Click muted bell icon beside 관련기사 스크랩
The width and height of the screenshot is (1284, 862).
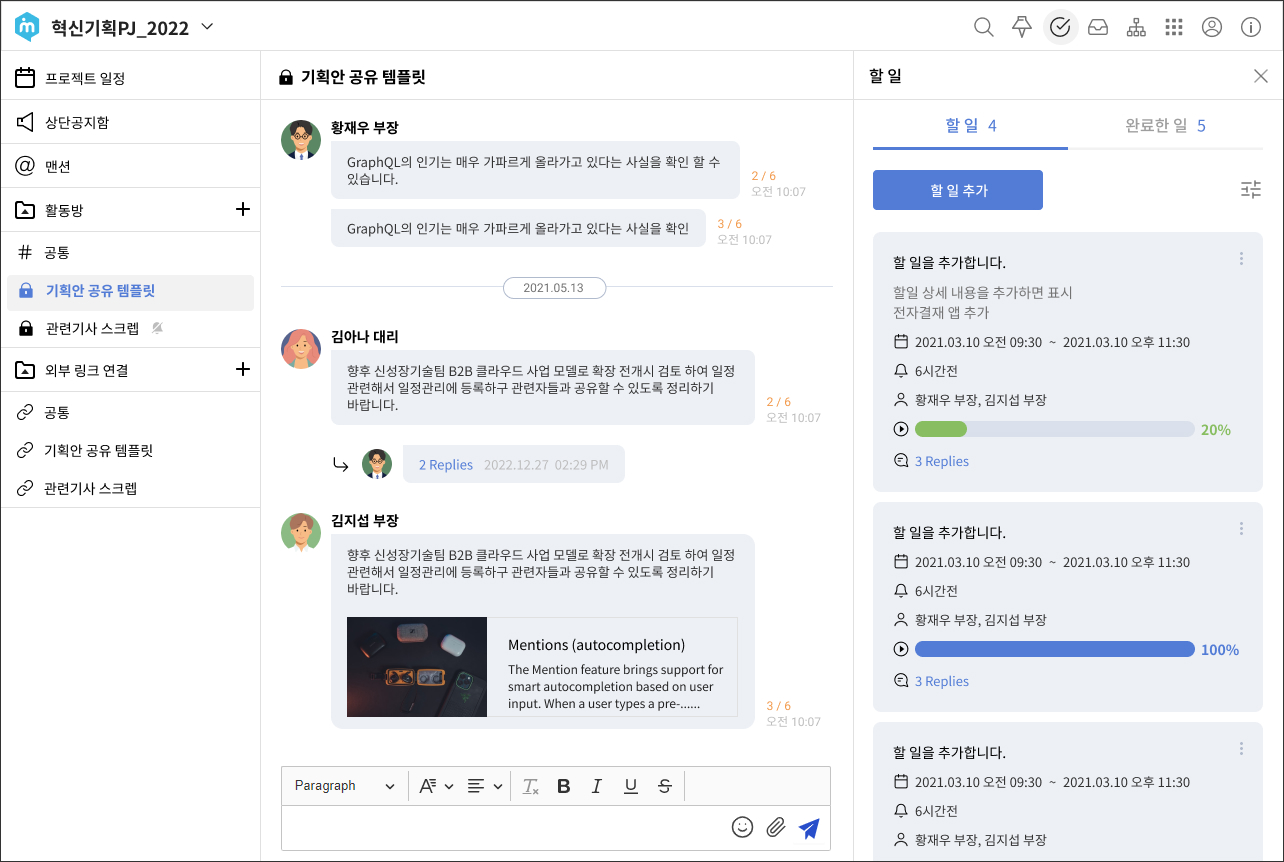[x=158, y=328]
